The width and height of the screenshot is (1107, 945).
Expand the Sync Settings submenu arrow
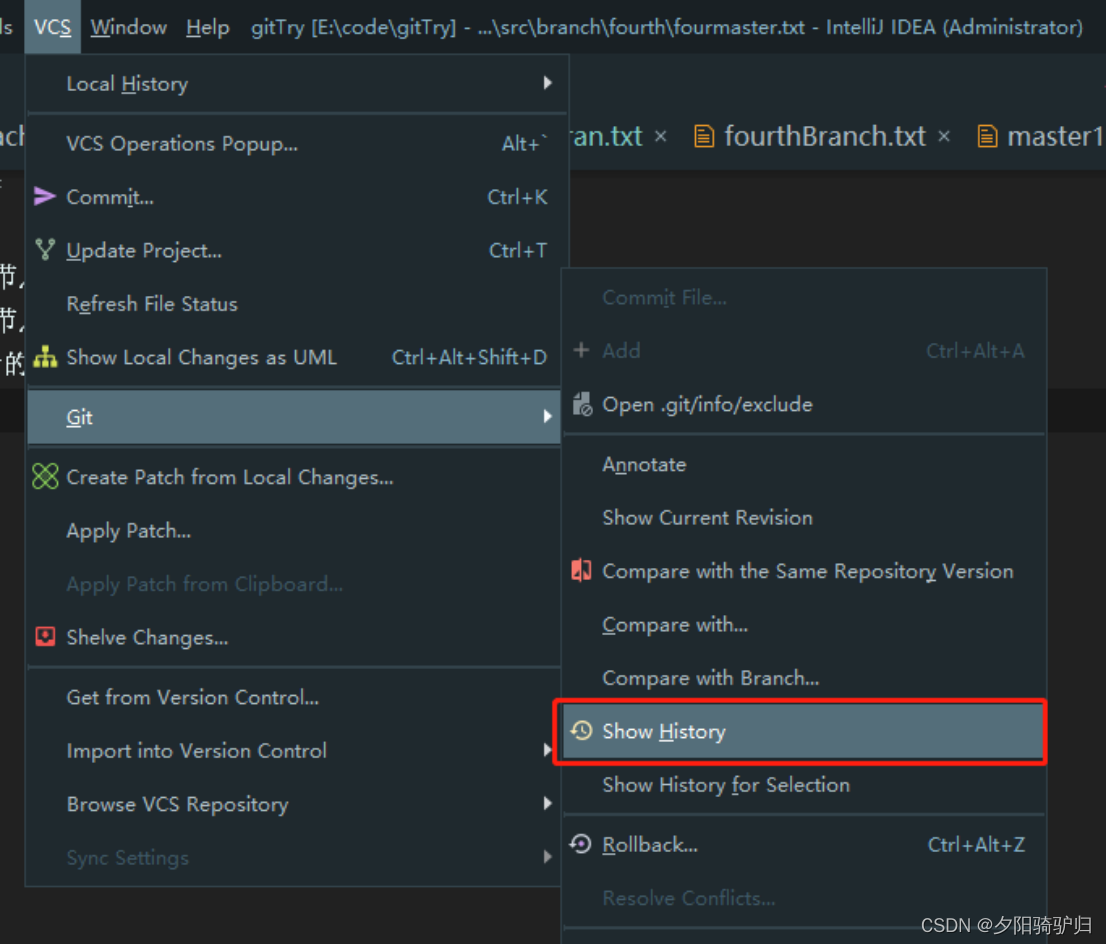click(x=548, y=857)
